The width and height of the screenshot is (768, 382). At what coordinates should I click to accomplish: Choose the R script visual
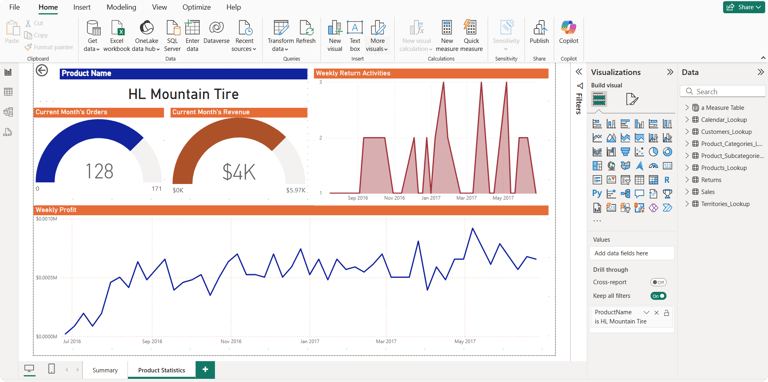[x=667, y=180]
